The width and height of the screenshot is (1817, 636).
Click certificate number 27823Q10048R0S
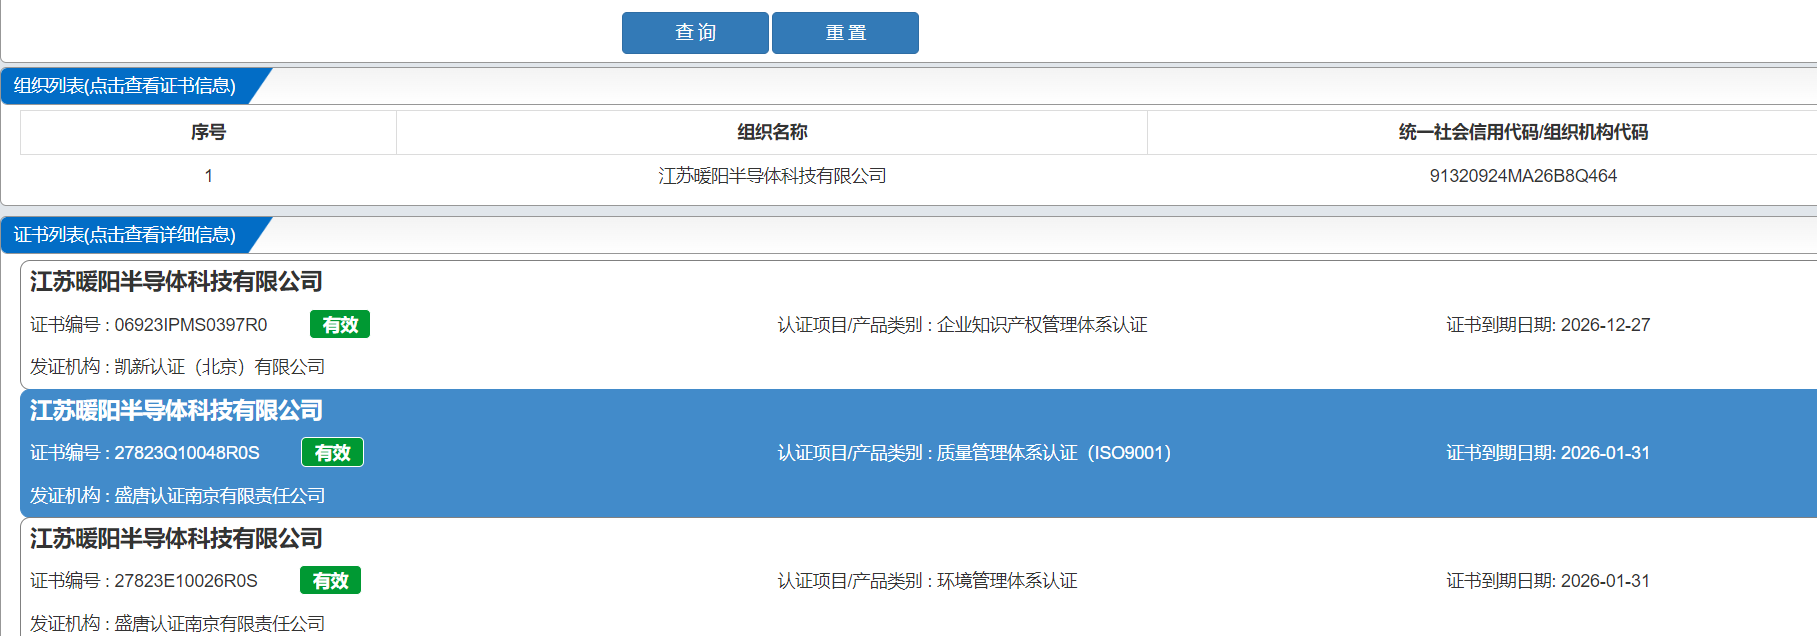[187, 453]
